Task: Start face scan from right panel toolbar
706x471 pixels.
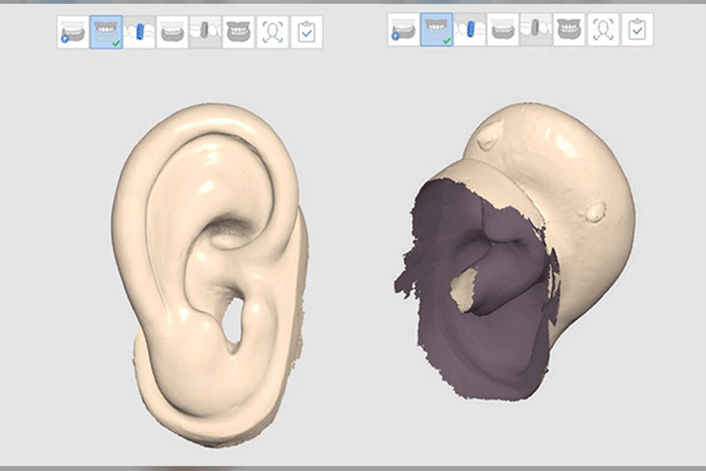Action: click(x=603, y=31)
